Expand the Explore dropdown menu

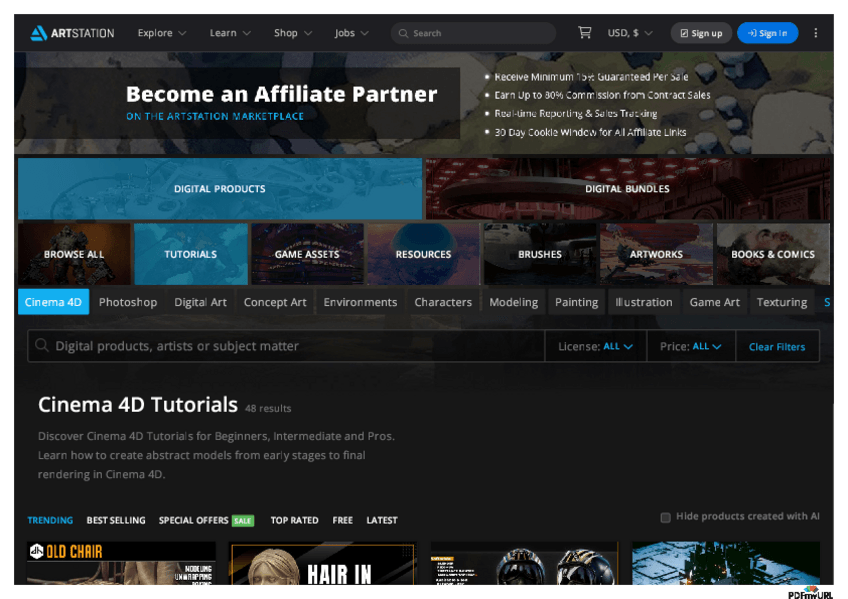pyautogui.click(x=161, y=33)
